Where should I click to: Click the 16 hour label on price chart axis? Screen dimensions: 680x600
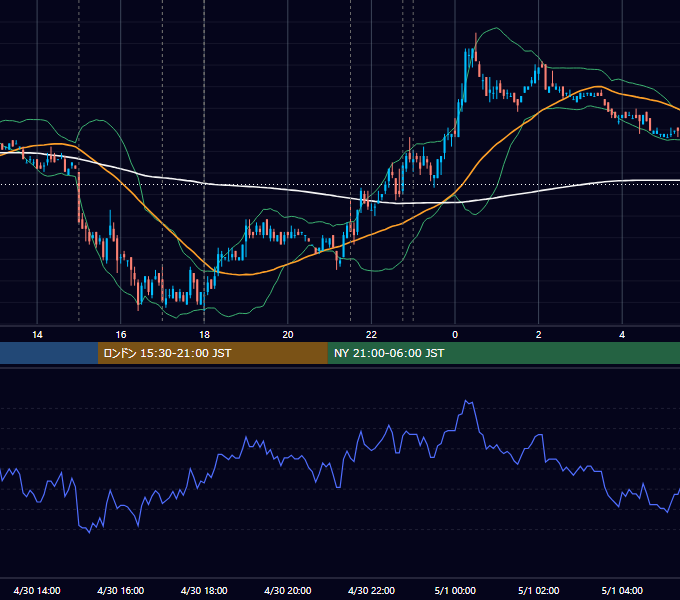121,335
